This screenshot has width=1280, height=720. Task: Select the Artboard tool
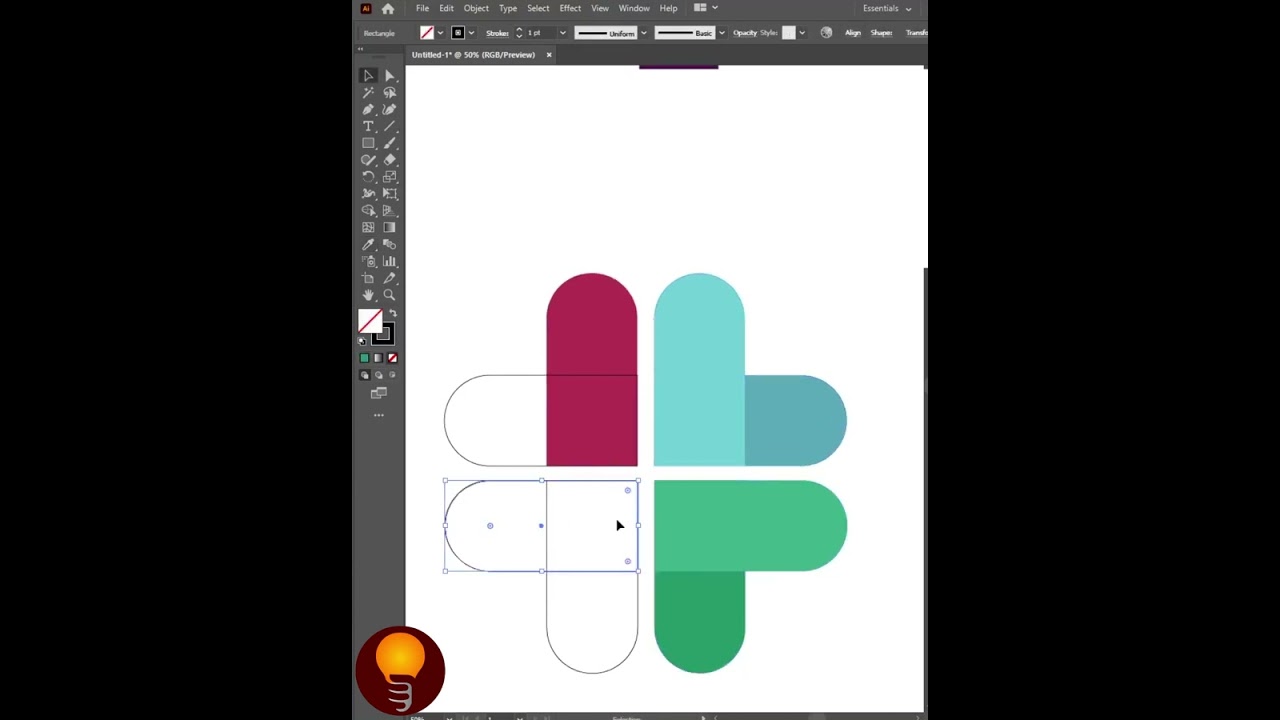pos(368,279)
